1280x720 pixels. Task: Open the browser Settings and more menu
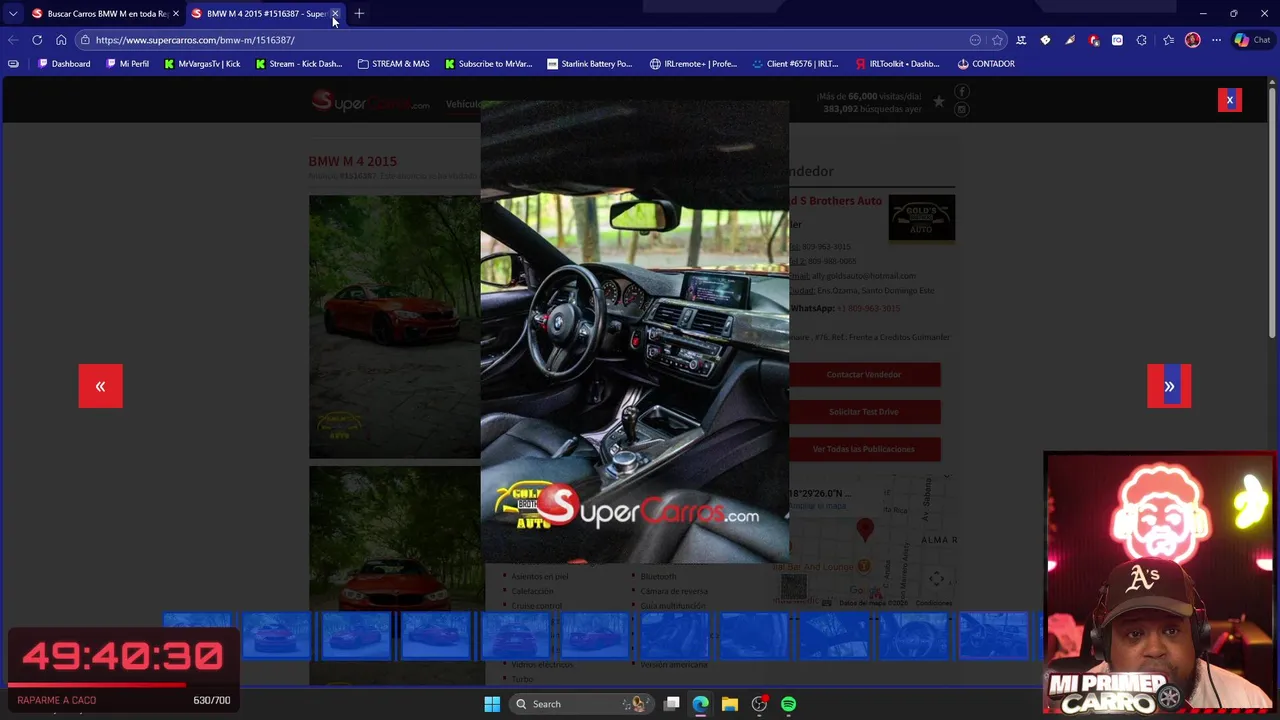1216,40
